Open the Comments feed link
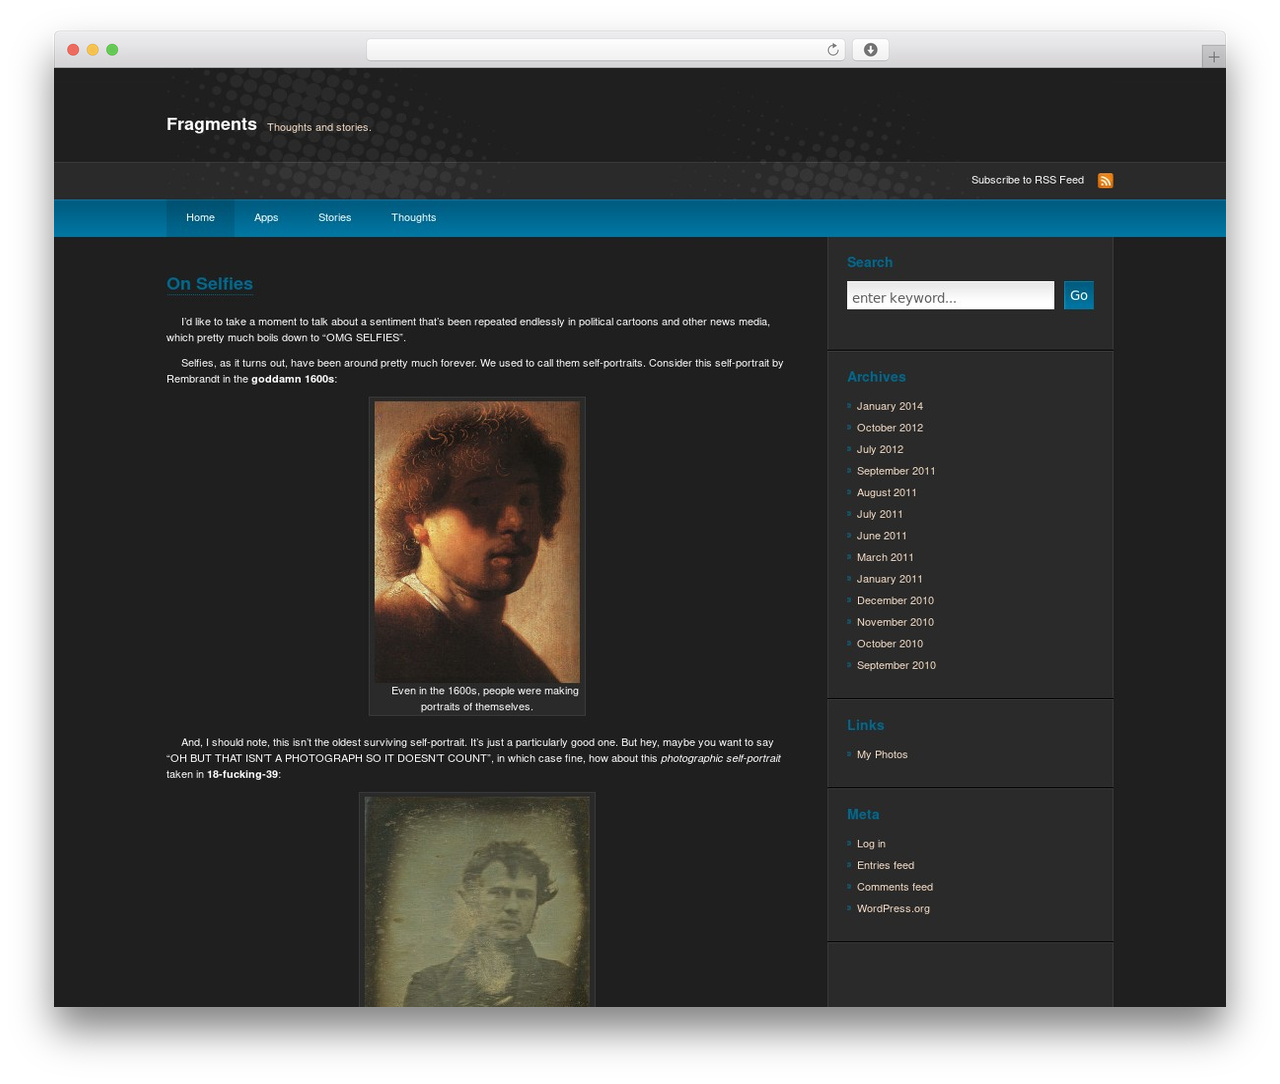The height and width of the screenshot is (1084, 1280). coord(895,887)
